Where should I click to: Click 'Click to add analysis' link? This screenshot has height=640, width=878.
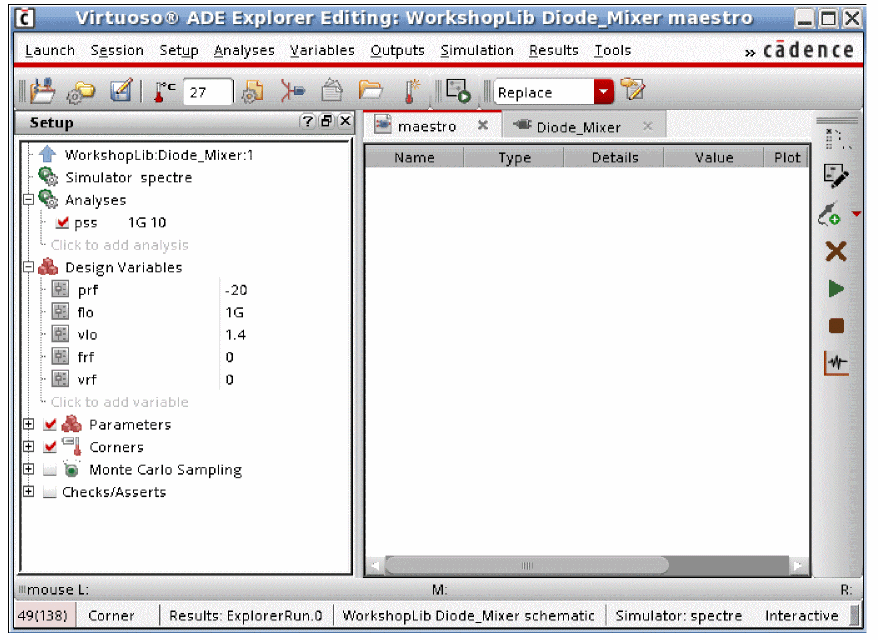[119, 245]
